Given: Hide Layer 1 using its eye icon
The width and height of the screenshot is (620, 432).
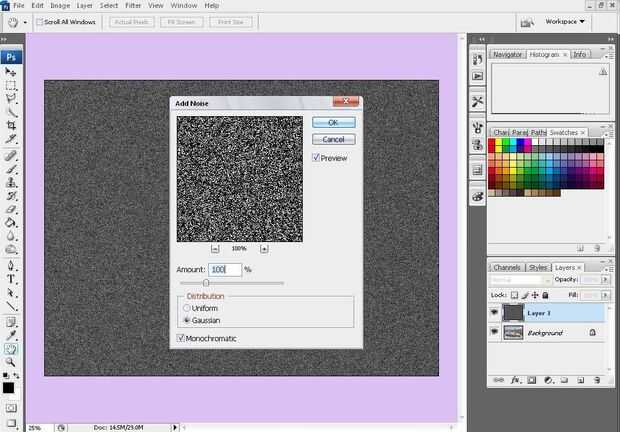Looking at the screenshot, I should 494,313.
